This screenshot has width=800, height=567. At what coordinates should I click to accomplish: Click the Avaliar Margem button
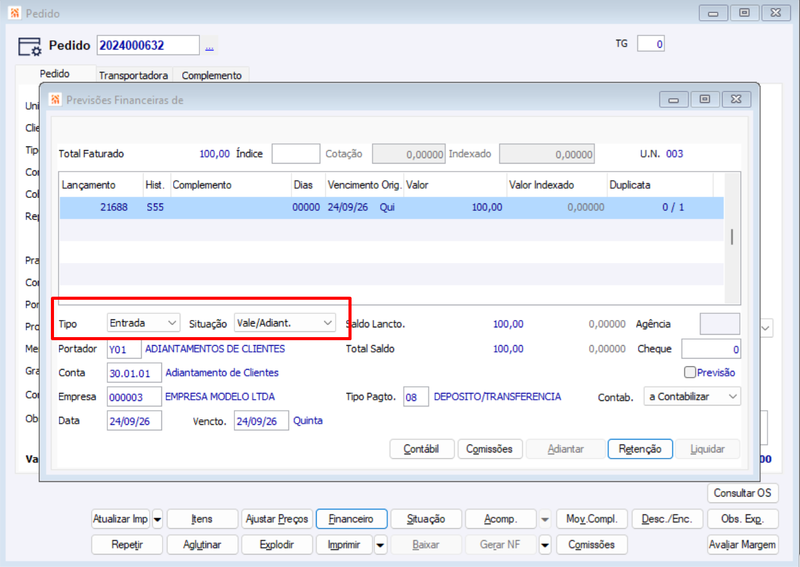tap(742, 545)
